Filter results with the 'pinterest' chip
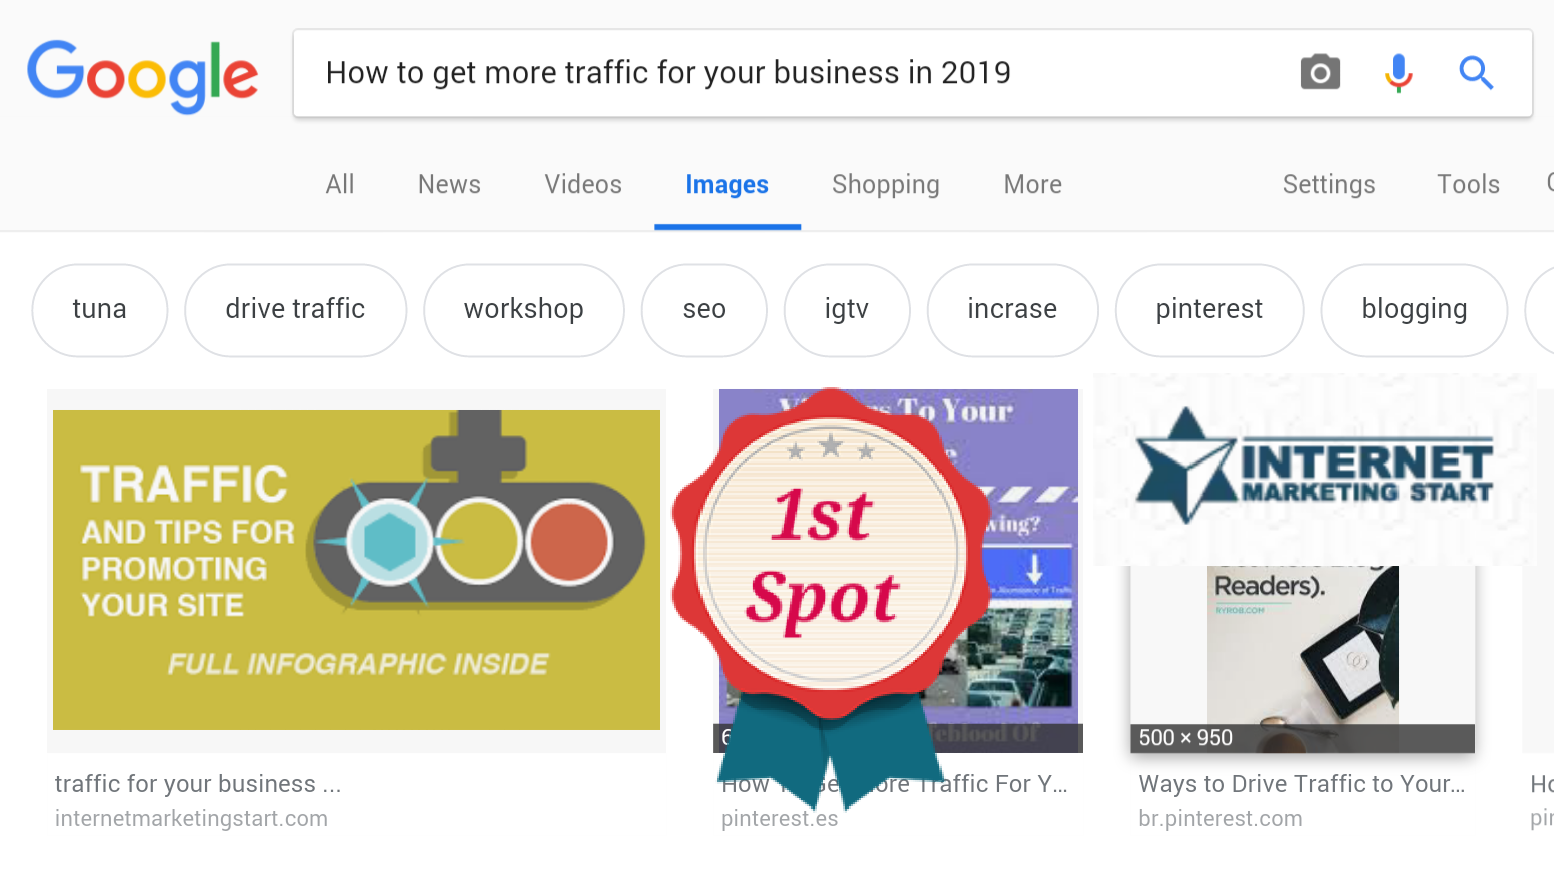 [x=1209, y=309]
